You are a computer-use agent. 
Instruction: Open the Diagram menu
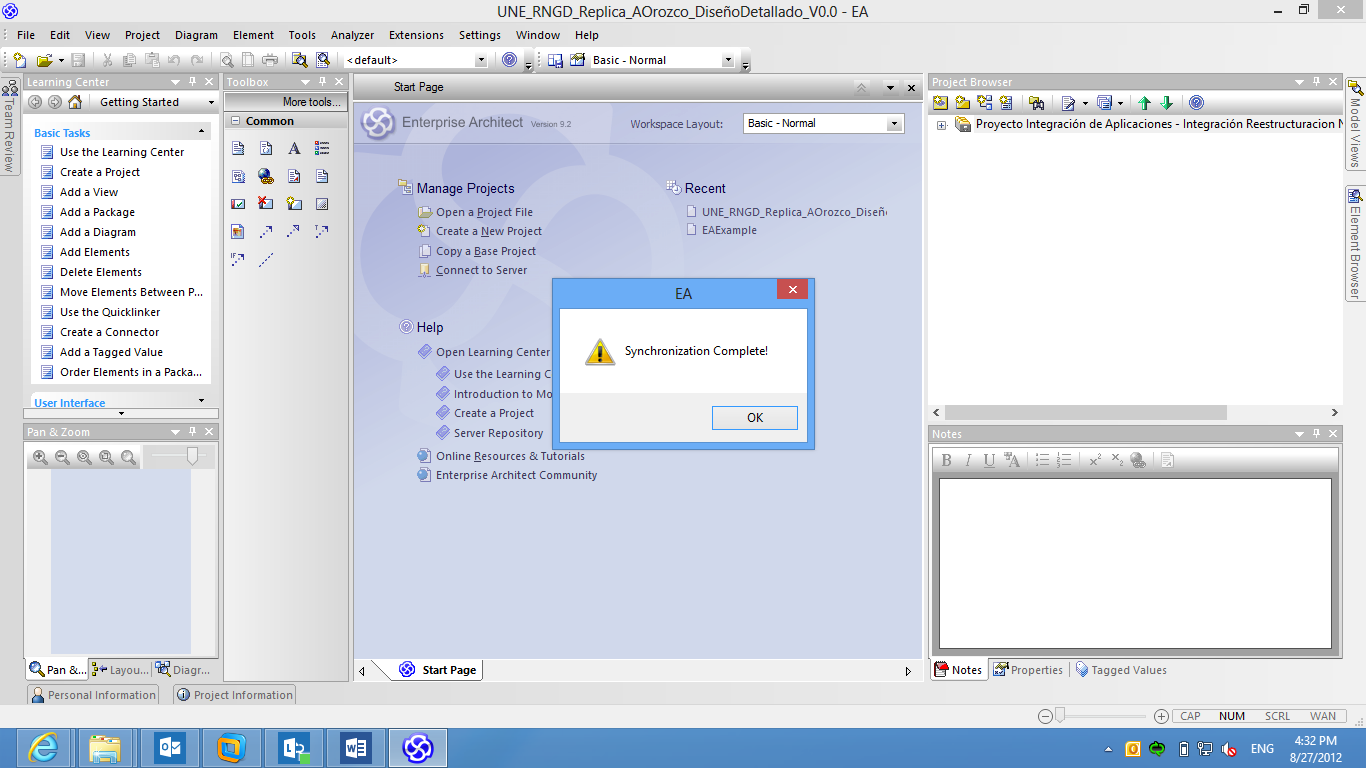pyautogui.click(x=196, y=35)
